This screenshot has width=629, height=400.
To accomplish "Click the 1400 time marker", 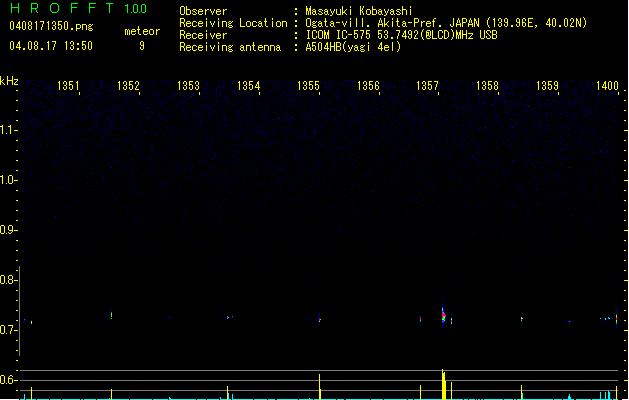I will pos(607,85).
